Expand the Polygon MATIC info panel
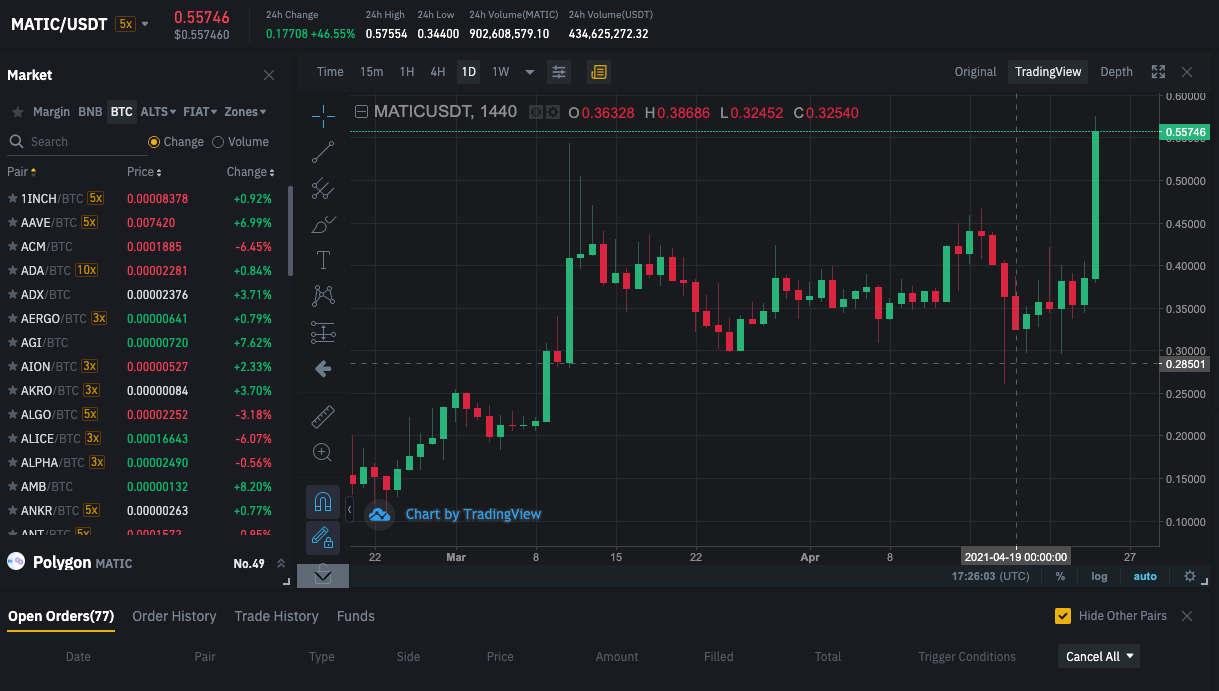Screen dimensions: 1219x691 point(281,564)
